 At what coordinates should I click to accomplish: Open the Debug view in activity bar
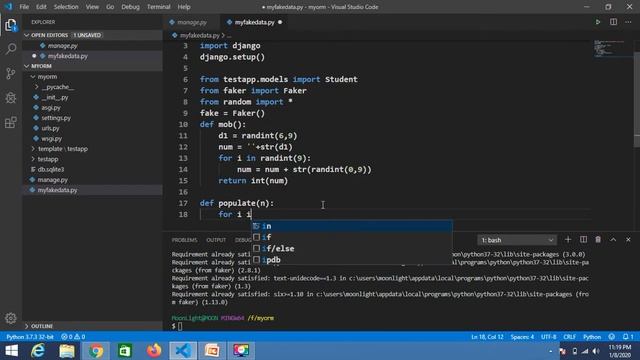coord(11,98)
